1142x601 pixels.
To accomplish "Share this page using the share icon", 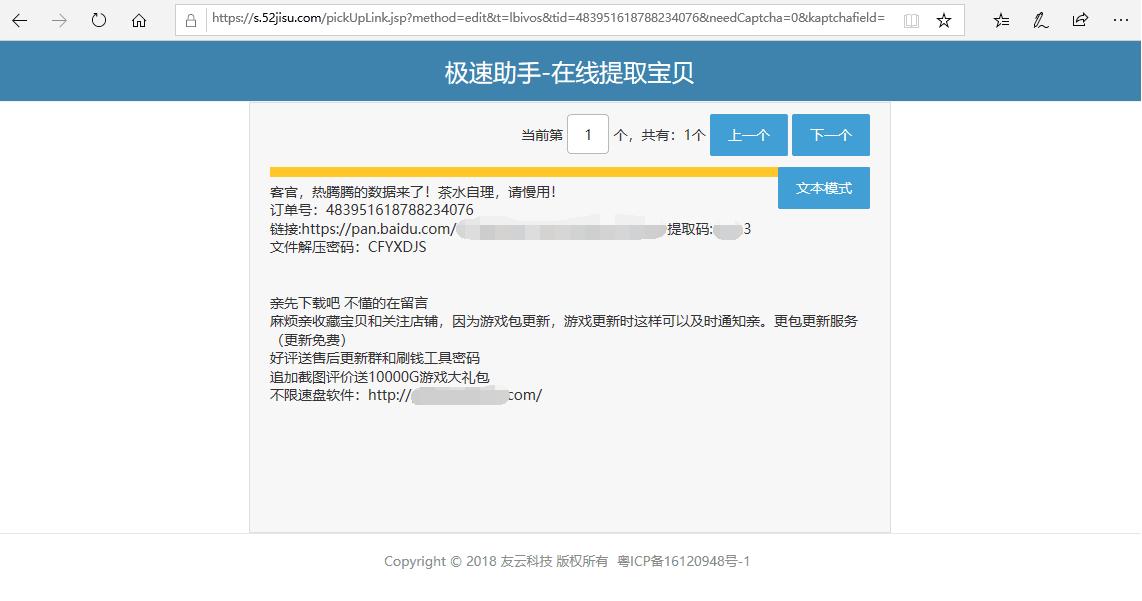I will tap(1081, 19).
